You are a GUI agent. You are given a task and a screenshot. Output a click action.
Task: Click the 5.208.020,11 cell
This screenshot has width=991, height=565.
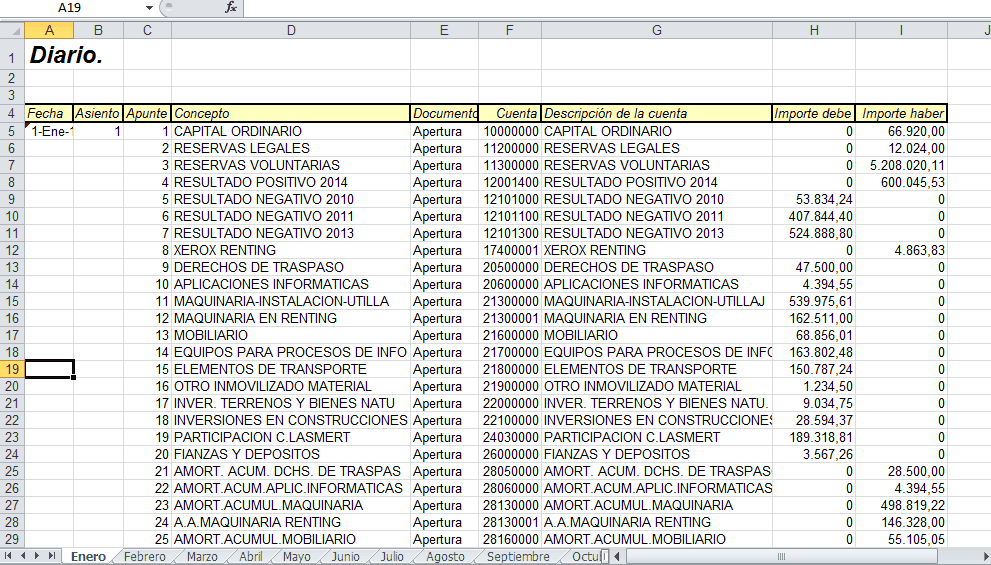[x=901, y=166]
